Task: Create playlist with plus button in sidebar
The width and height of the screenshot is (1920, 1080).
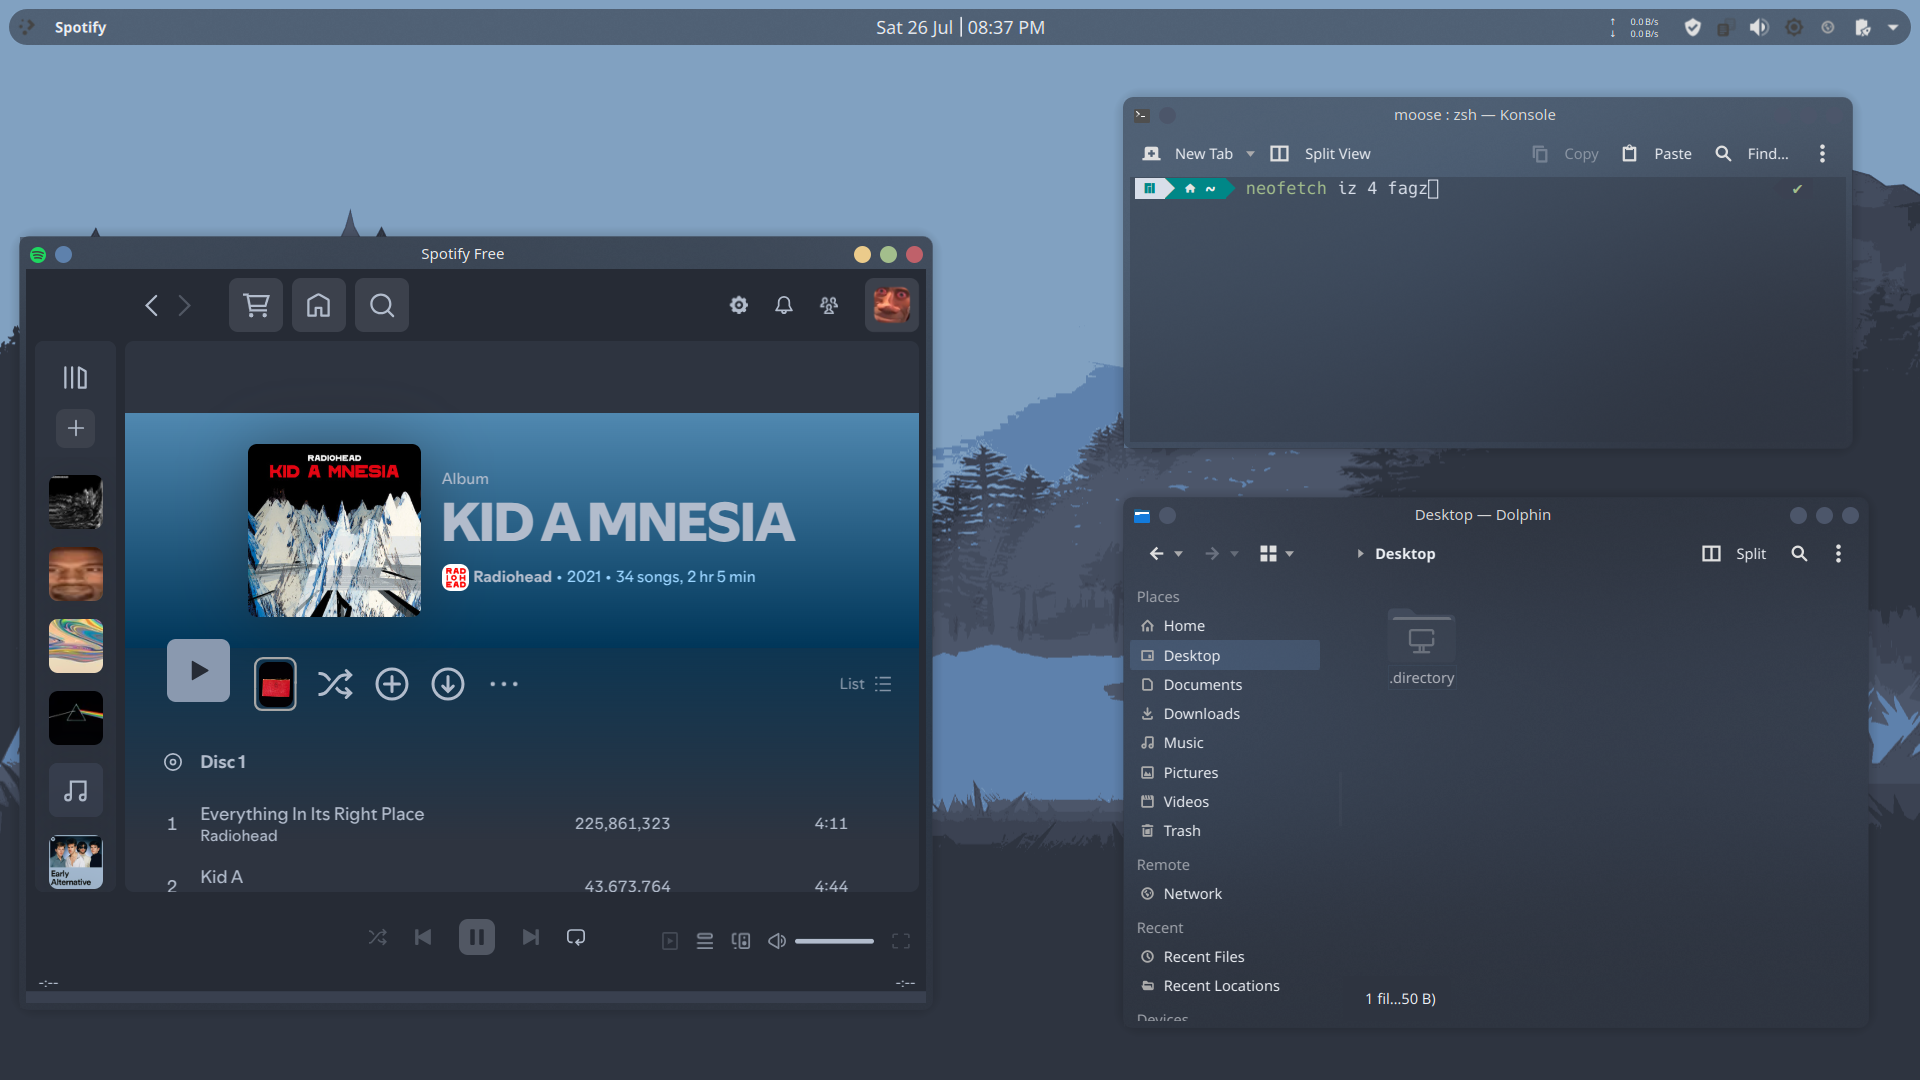Action: click(x=76, y=428)
